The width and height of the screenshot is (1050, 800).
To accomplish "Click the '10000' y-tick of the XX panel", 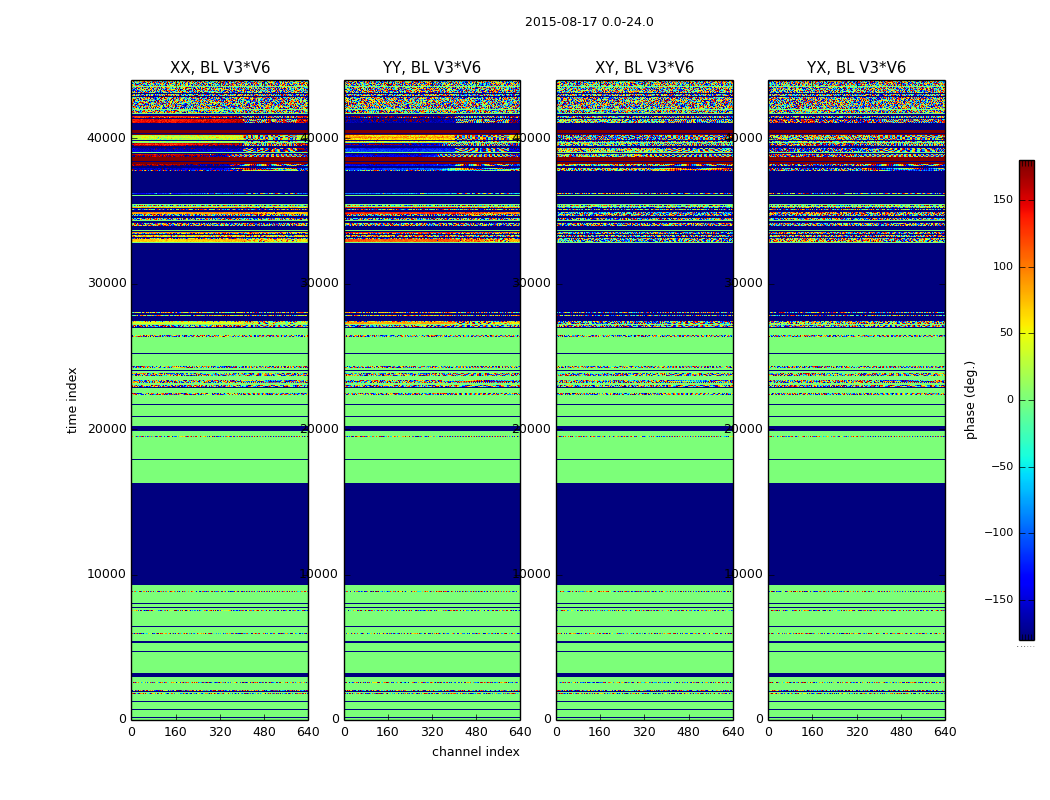I will 108,574.
